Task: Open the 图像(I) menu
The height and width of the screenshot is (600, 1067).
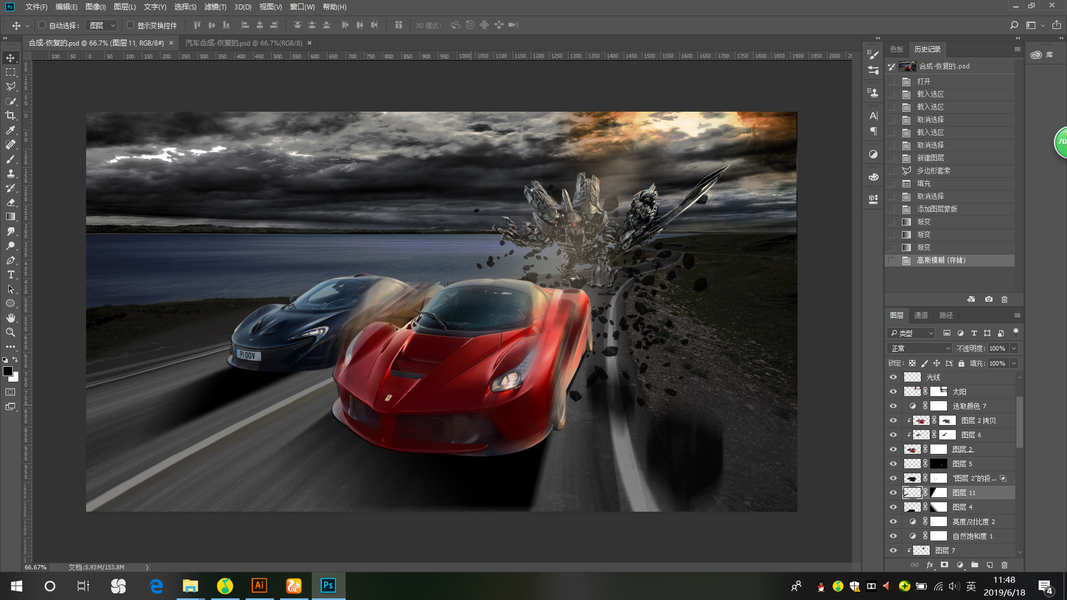Action: (95, 7)
